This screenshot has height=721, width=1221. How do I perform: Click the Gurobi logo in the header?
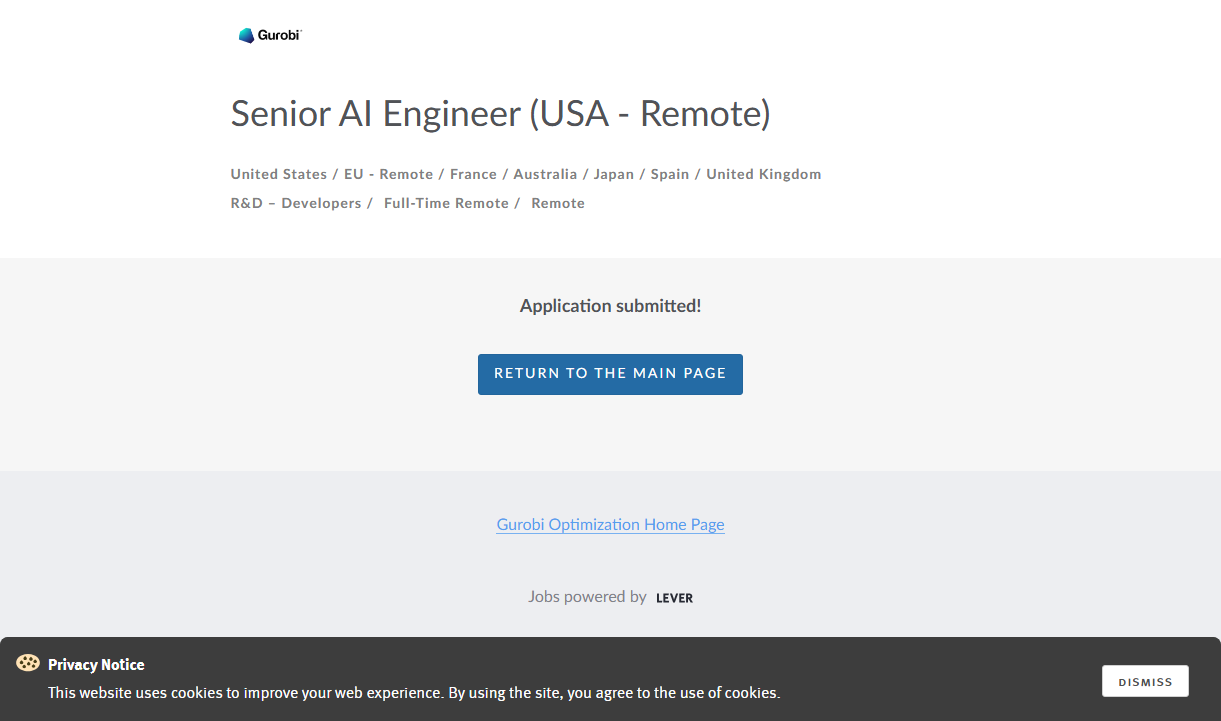tap(269, 35)
